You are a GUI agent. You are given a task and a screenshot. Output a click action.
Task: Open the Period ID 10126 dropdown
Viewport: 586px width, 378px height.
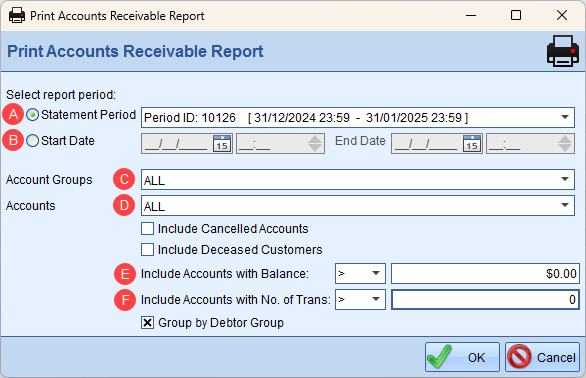(358, 117)
